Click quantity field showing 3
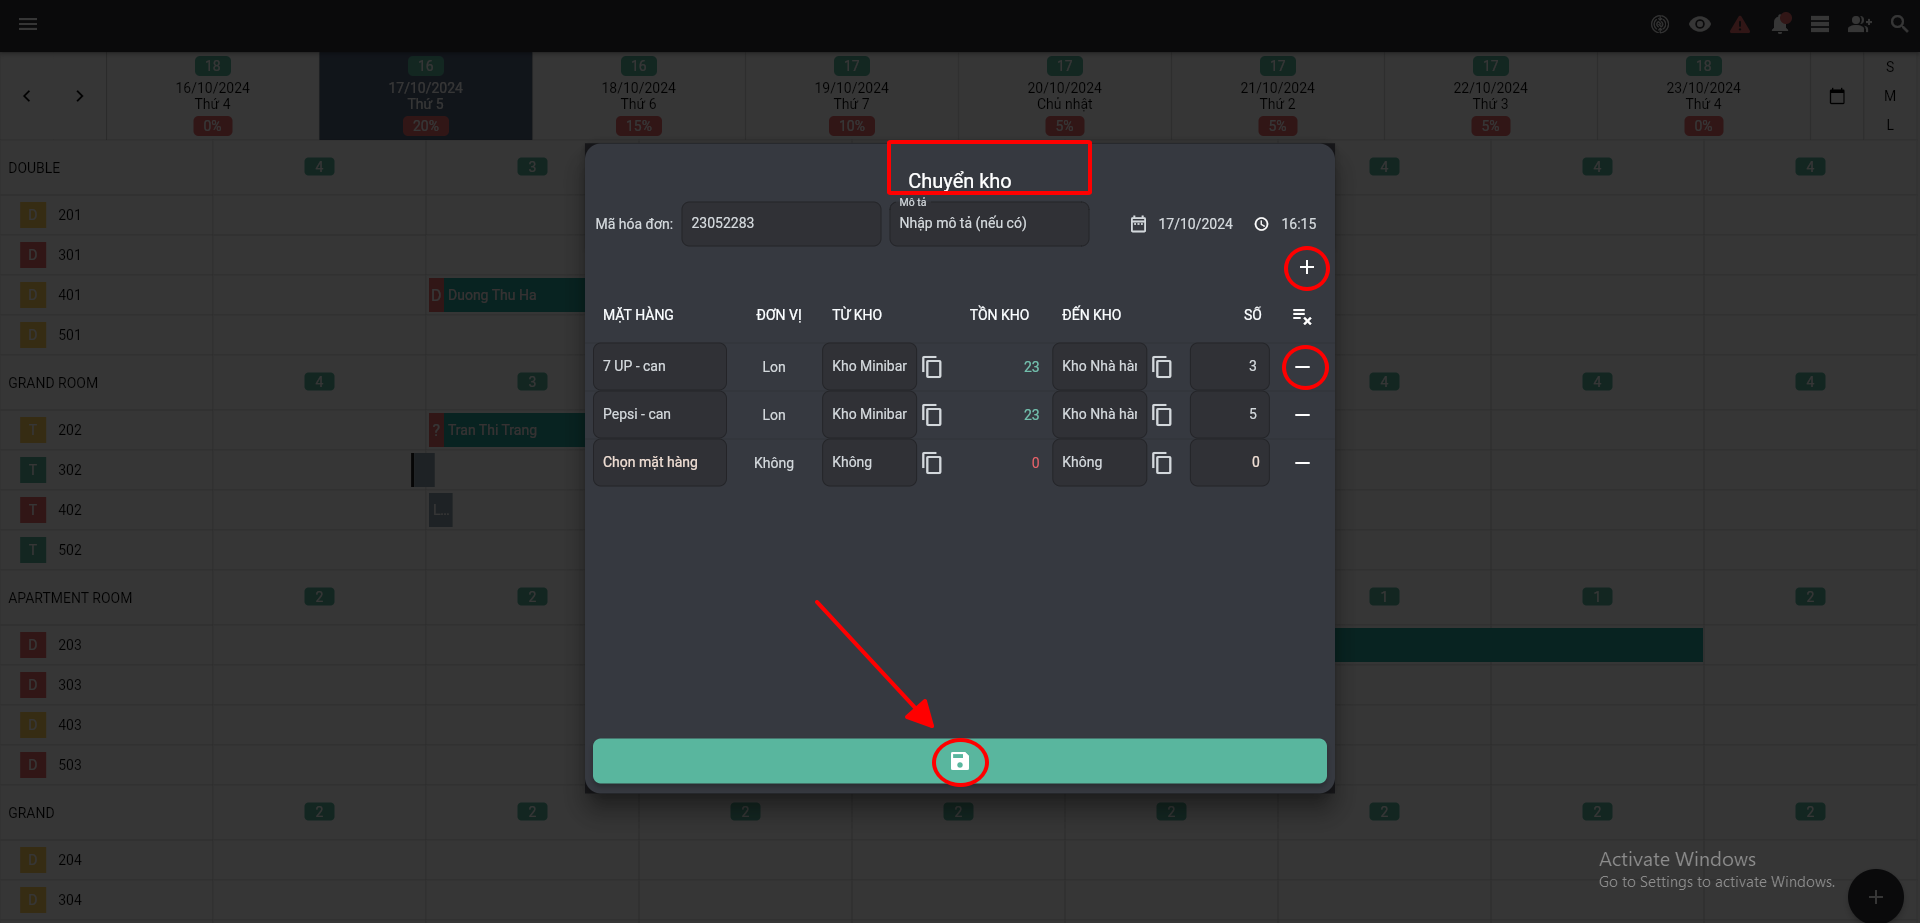 click(1230, 366)
